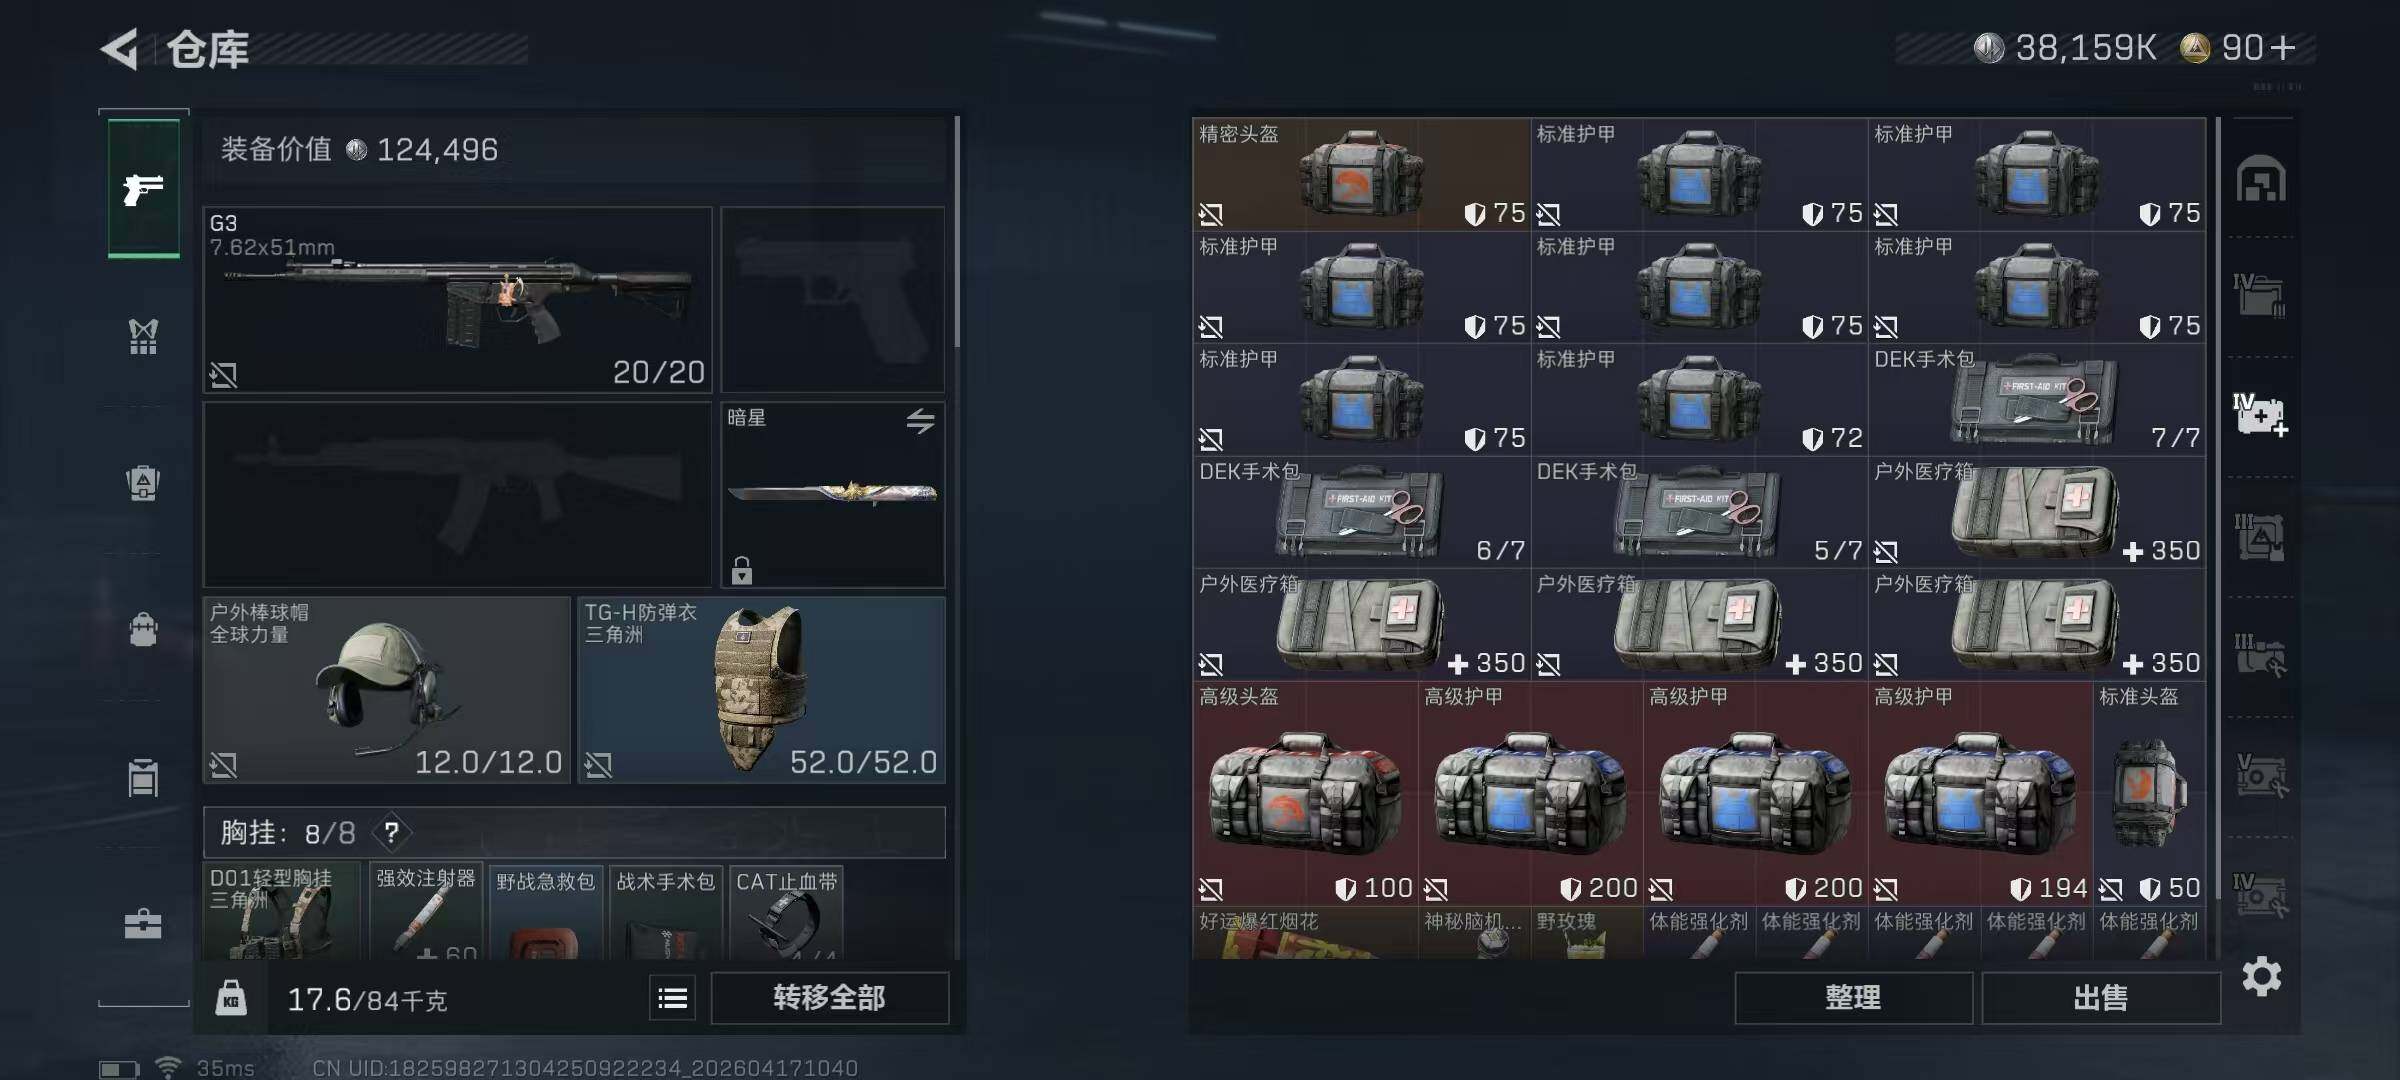The height and width of the screenshot is (1080, 2400).
Task: Click the 出售 sell button
Action: pos(2100,998)
